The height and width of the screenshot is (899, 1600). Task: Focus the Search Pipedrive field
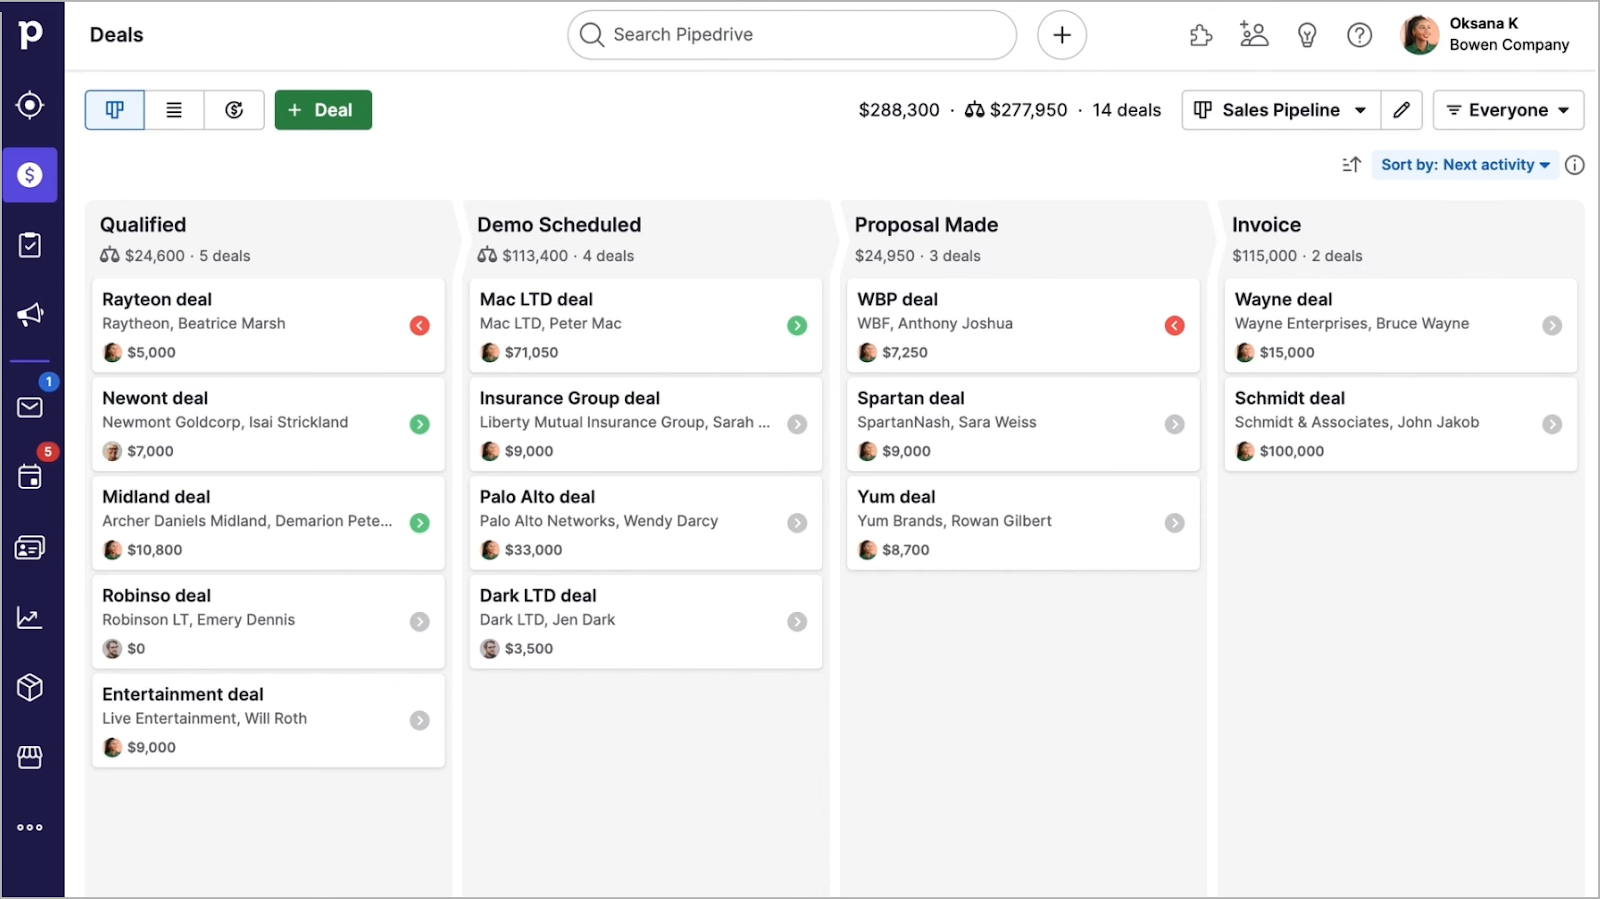[x=792, y=35]
